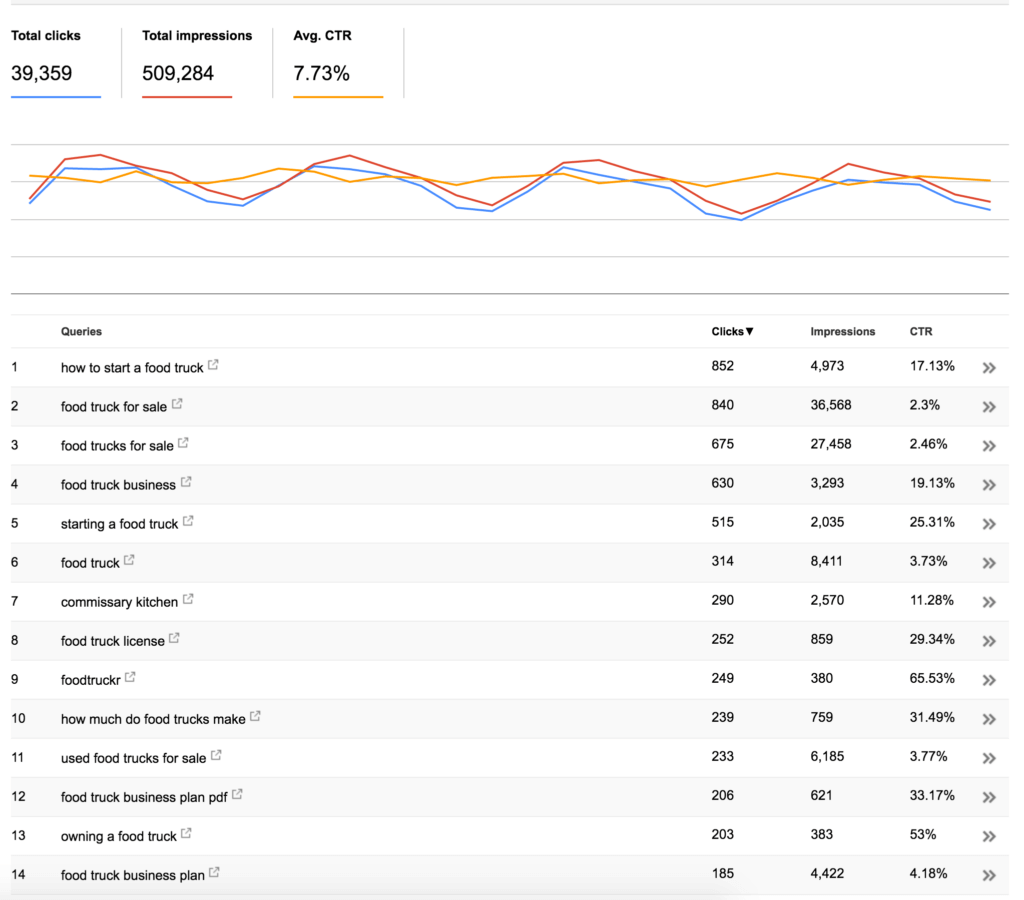Expand details arrow for 'food truck business' row
The width and height of the screenshot is (1024, 900).
[989, 485]
